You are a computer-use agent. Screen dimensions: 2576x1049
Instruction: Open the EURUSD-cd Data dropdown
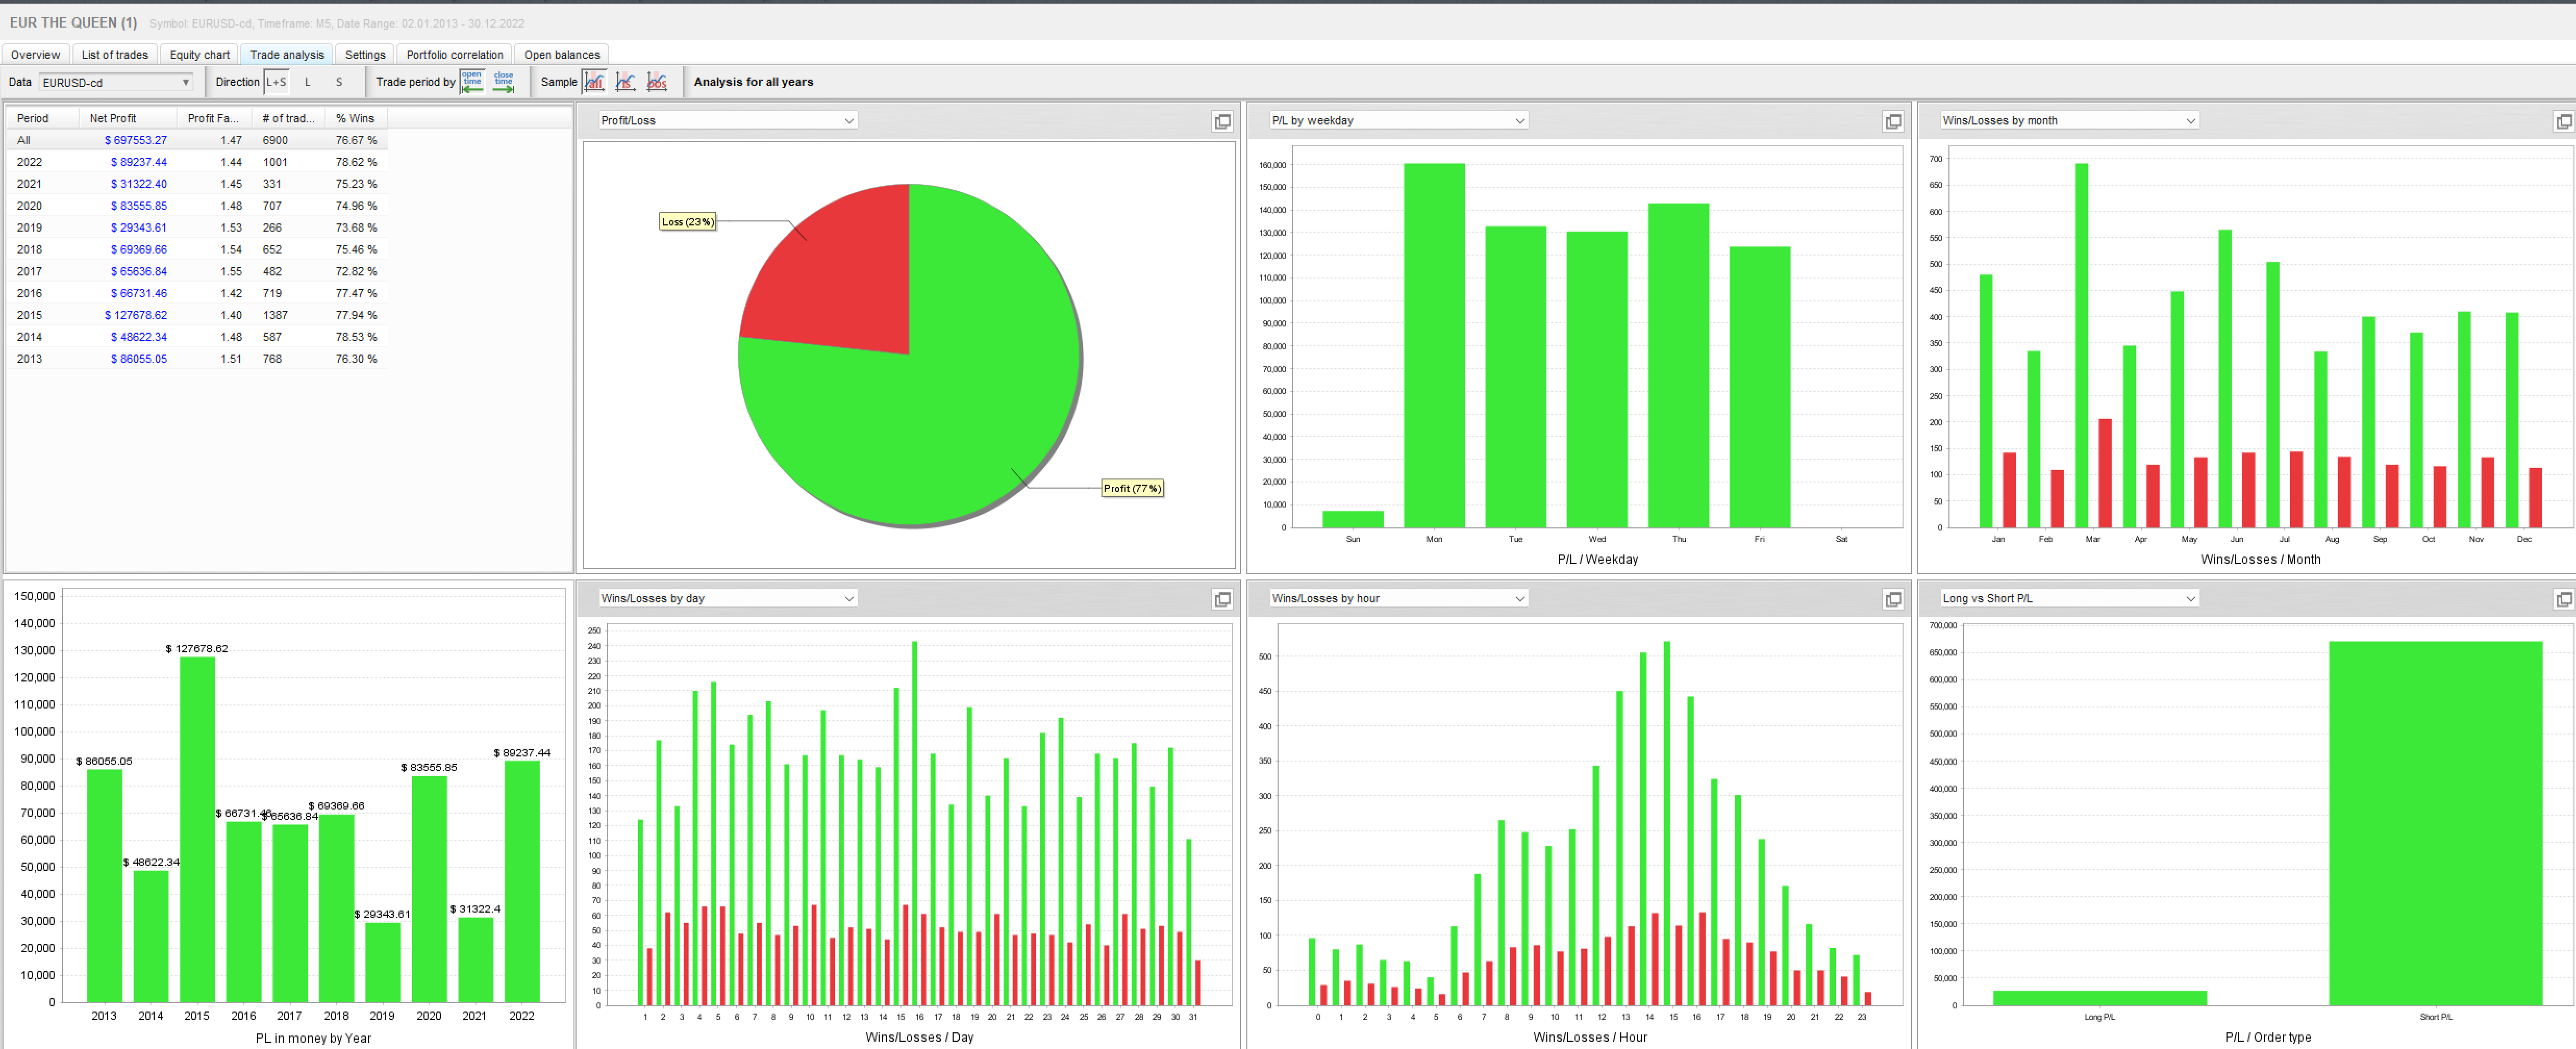point(115,83)
